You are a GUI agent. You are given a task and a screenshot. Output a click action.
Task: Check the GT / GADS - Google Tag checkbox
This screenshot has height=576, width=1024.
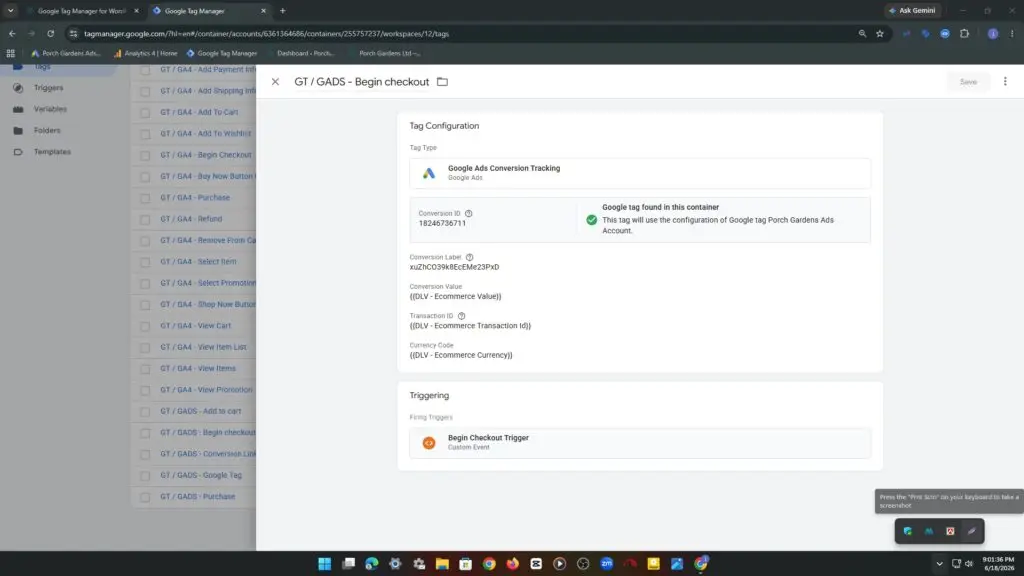pos(145,475)
